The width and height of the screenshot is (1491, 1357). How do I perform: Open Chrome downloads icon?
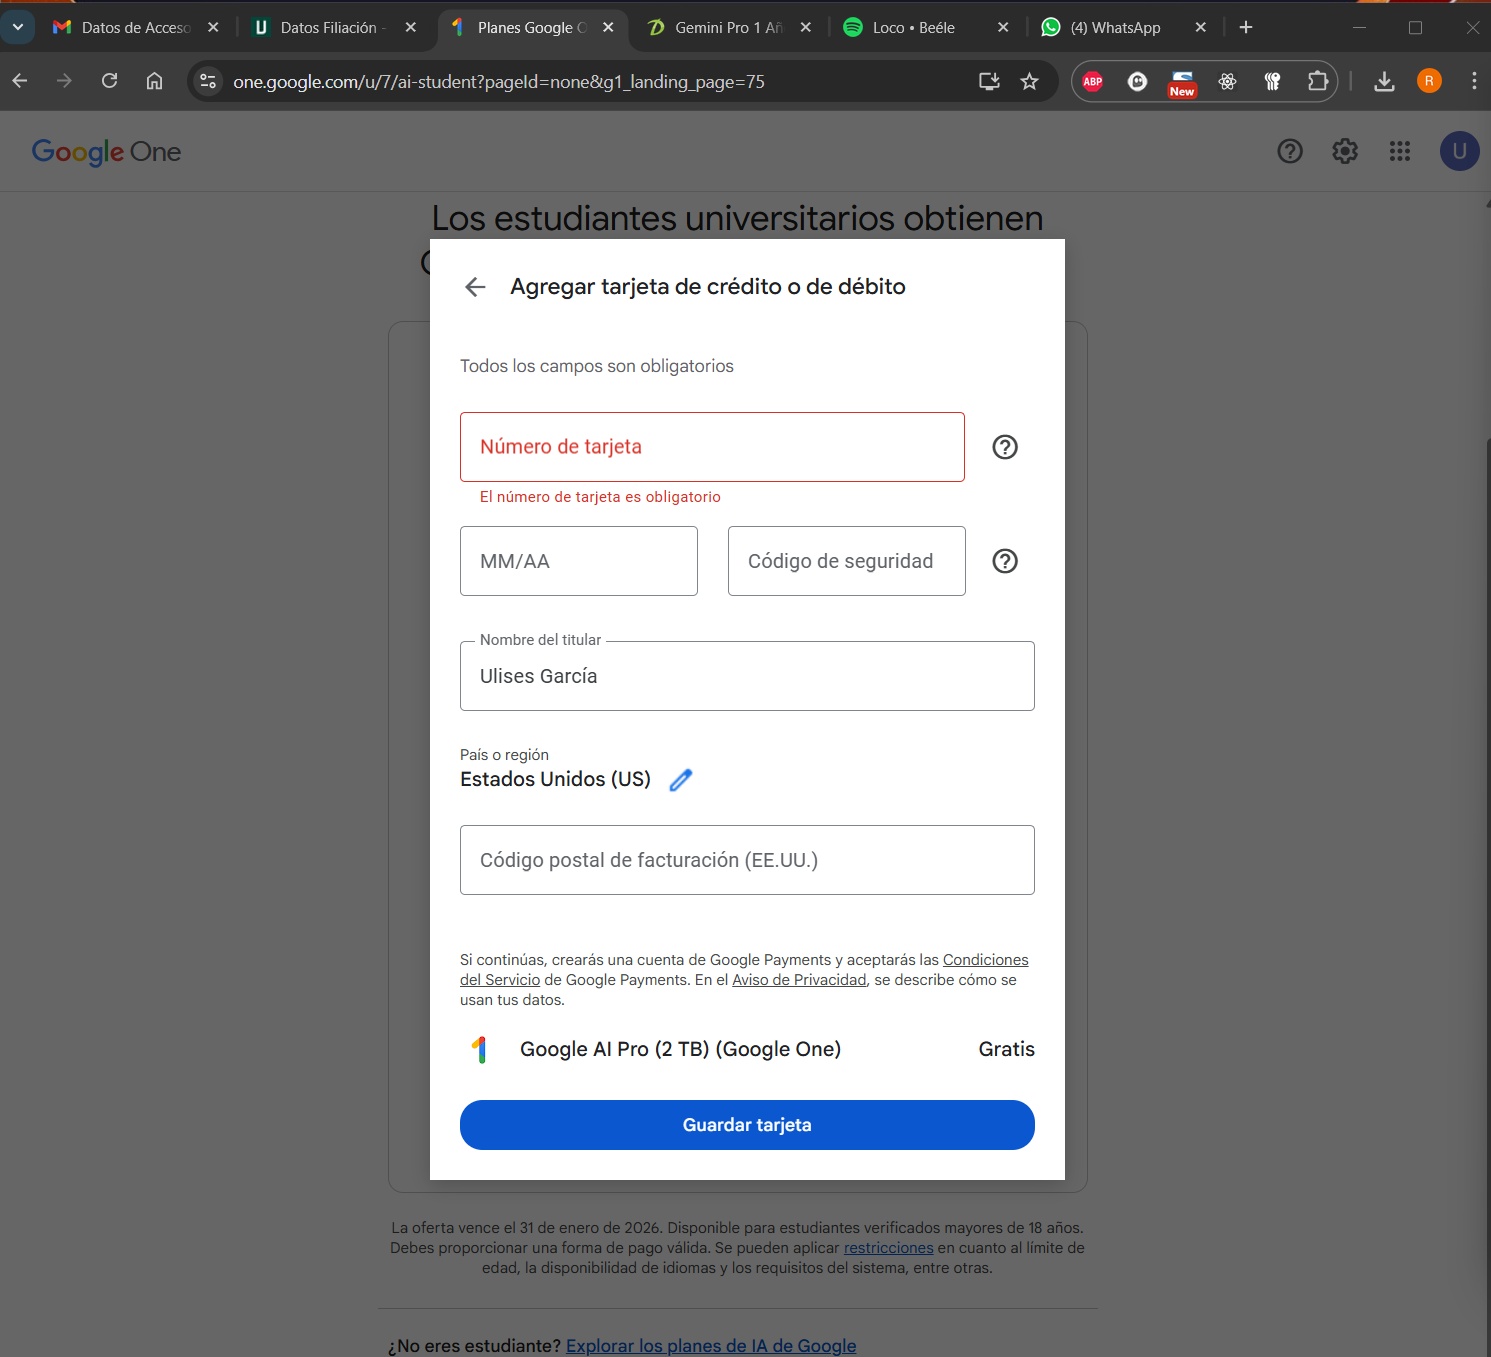click(1384, 82)
